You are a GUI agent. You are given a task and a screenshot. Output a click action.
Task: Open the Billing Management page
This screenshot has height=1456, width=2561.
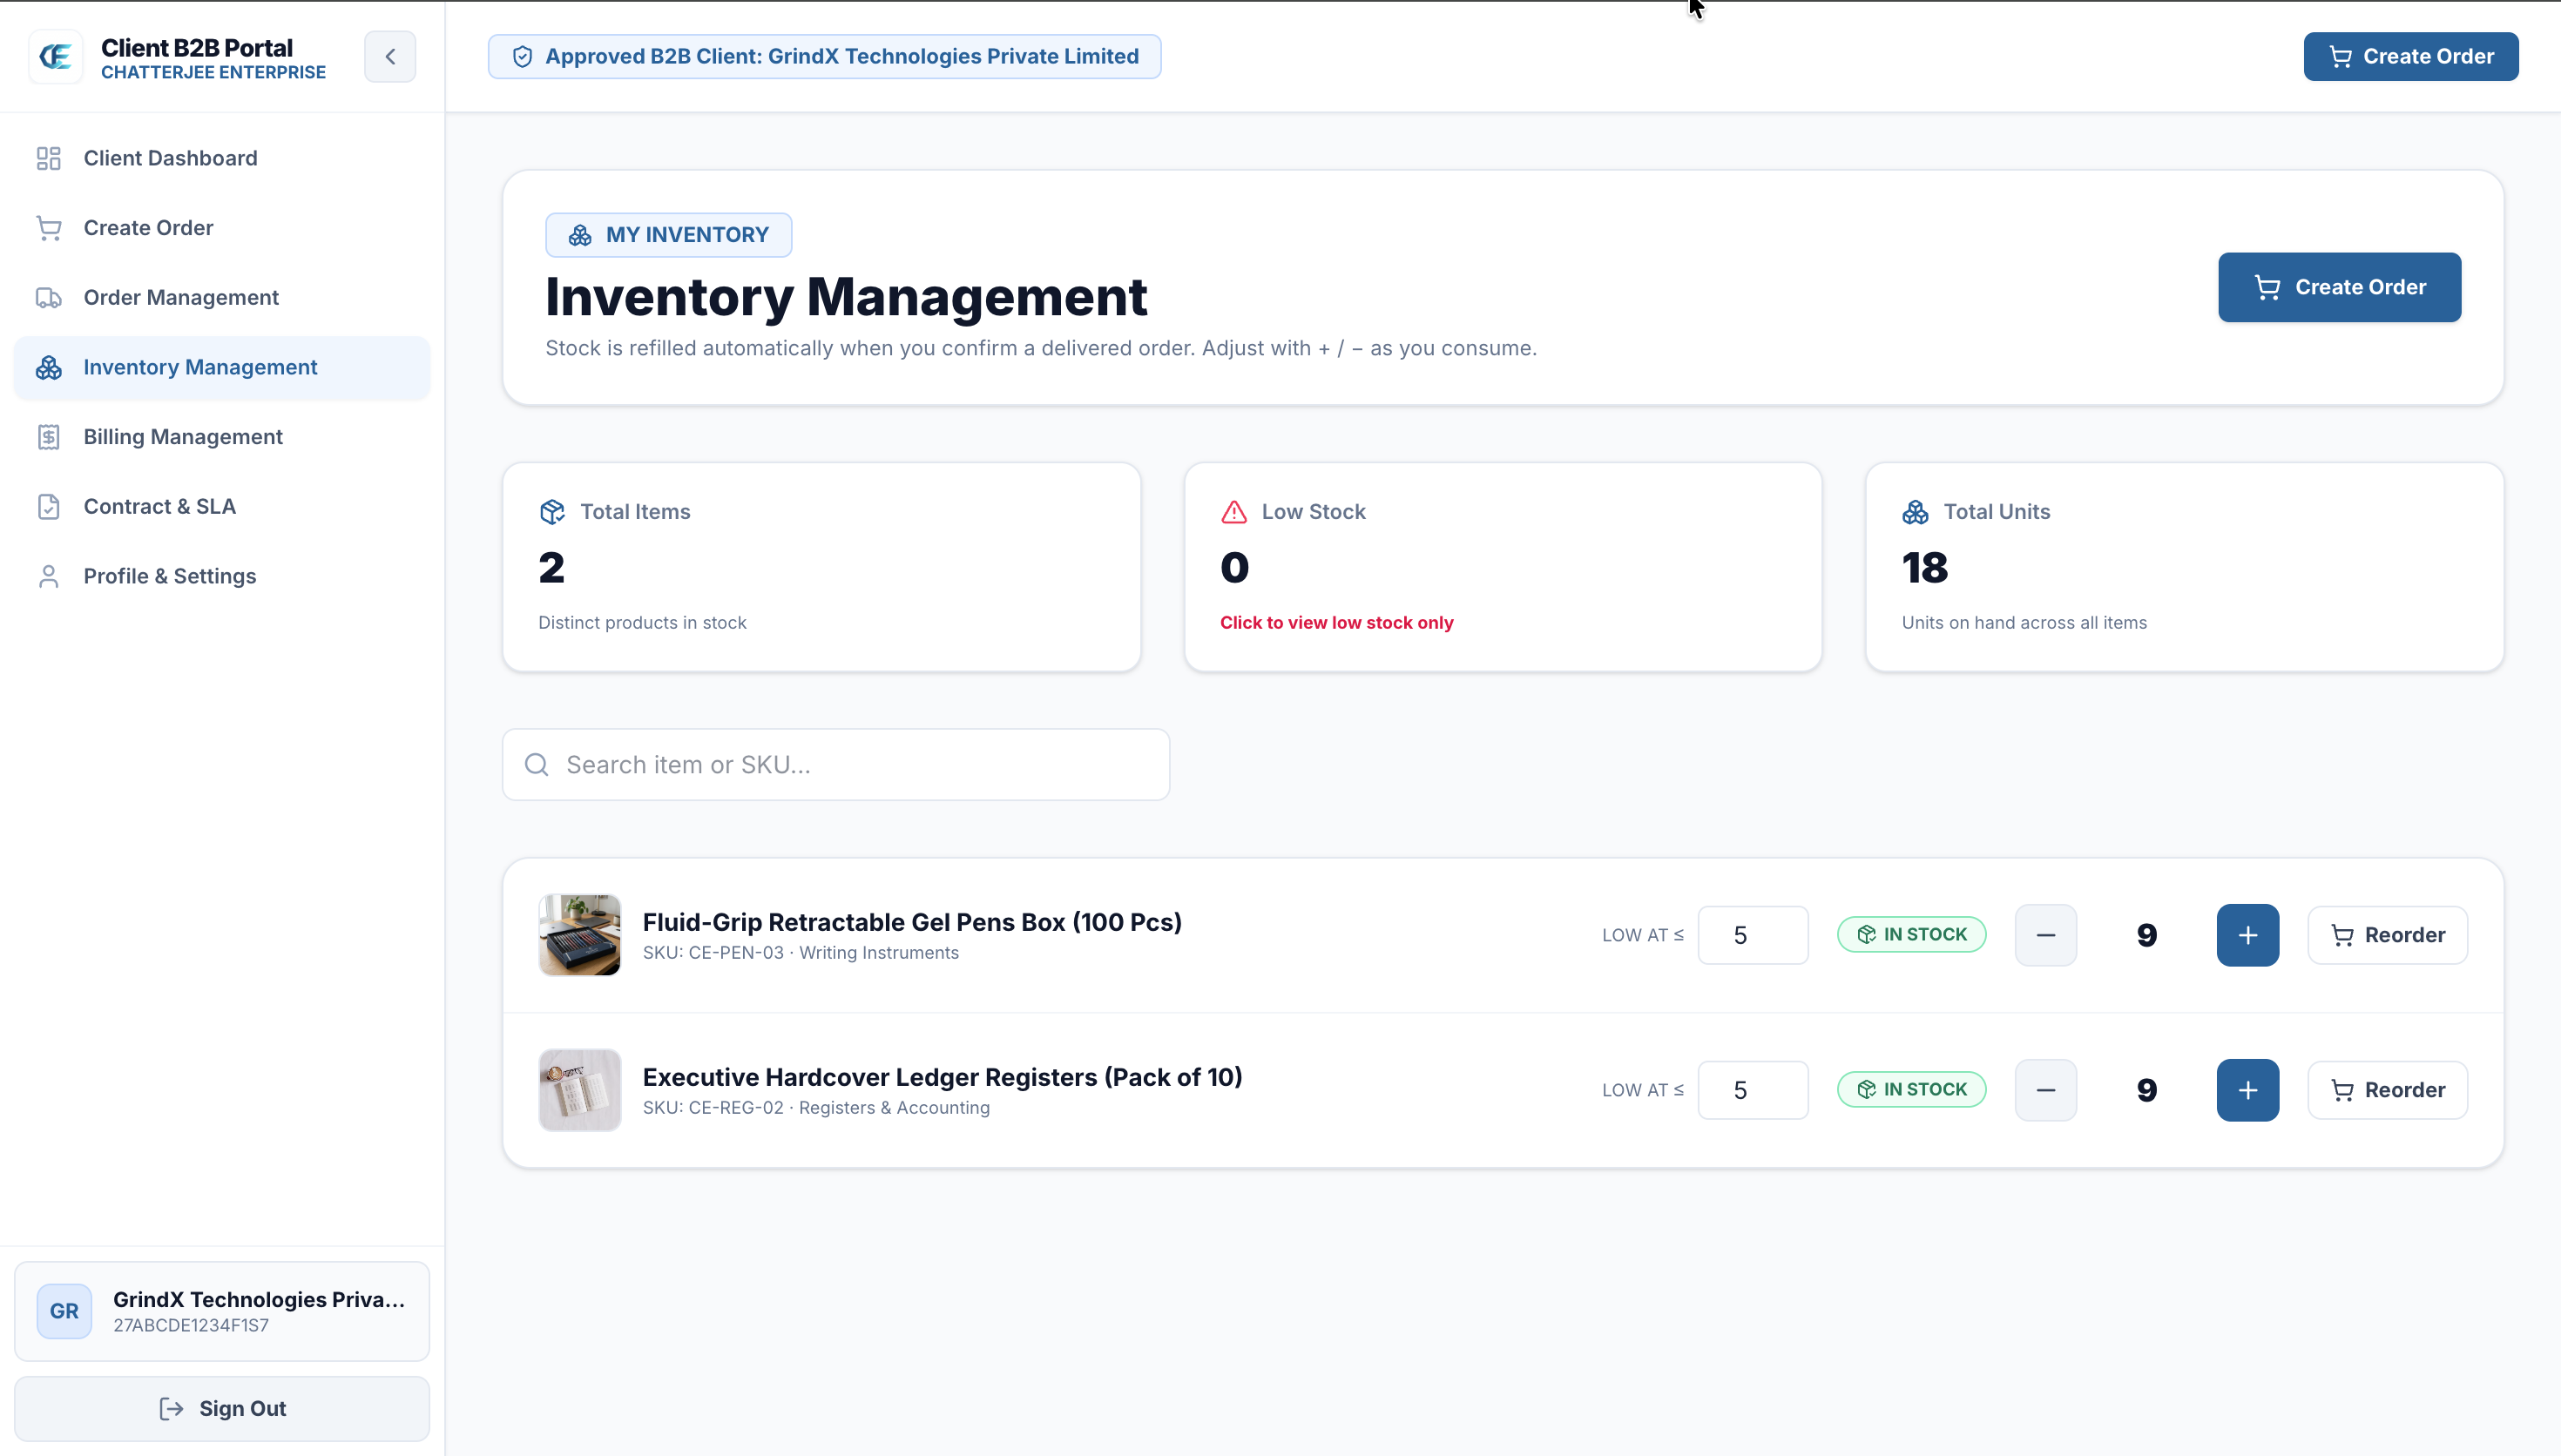click(x=222, y=437)
